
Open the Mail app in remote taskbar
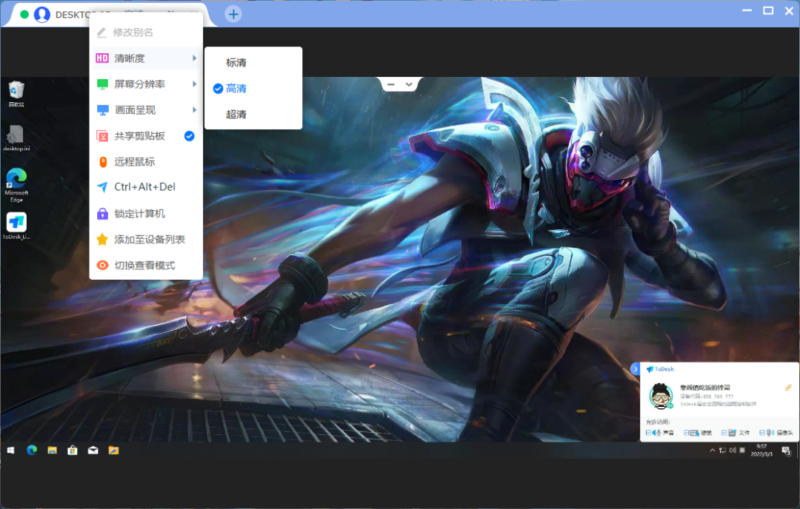(x=93, y=450)
